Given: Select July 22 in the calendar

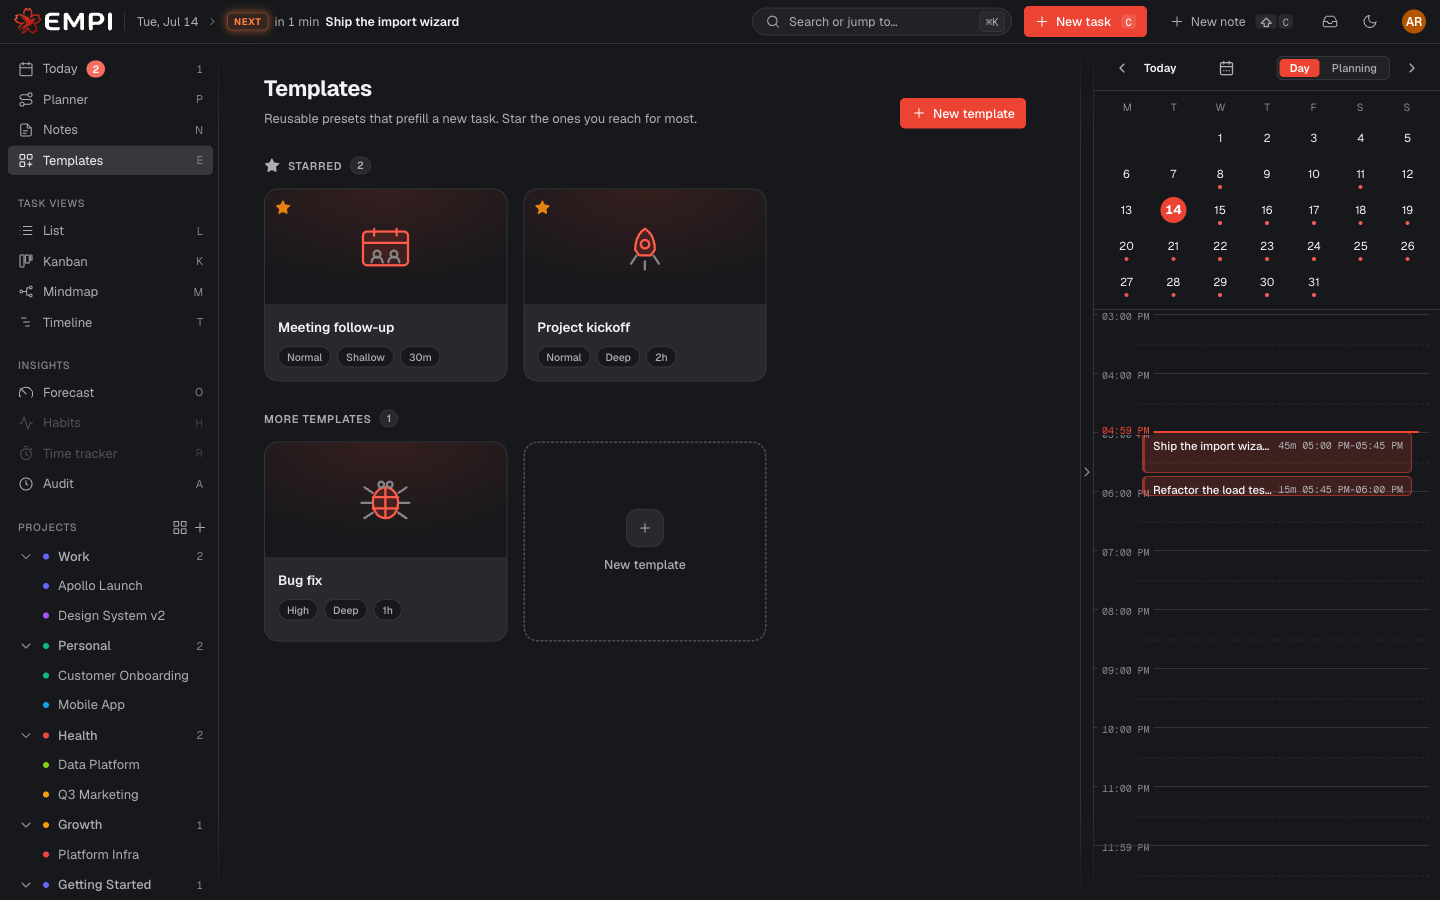Looking at the screenshot, I should (x=1220, y=246).
